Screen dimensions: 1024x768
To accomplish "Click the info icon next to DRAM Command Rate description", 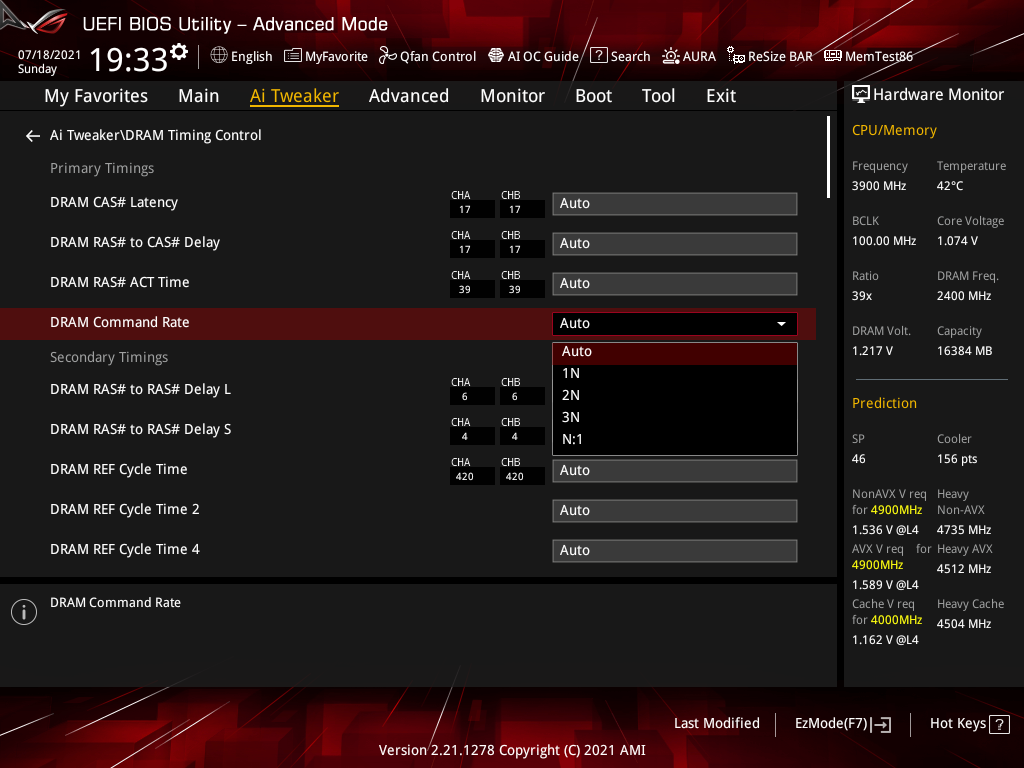I will click(x=23, y=611).
